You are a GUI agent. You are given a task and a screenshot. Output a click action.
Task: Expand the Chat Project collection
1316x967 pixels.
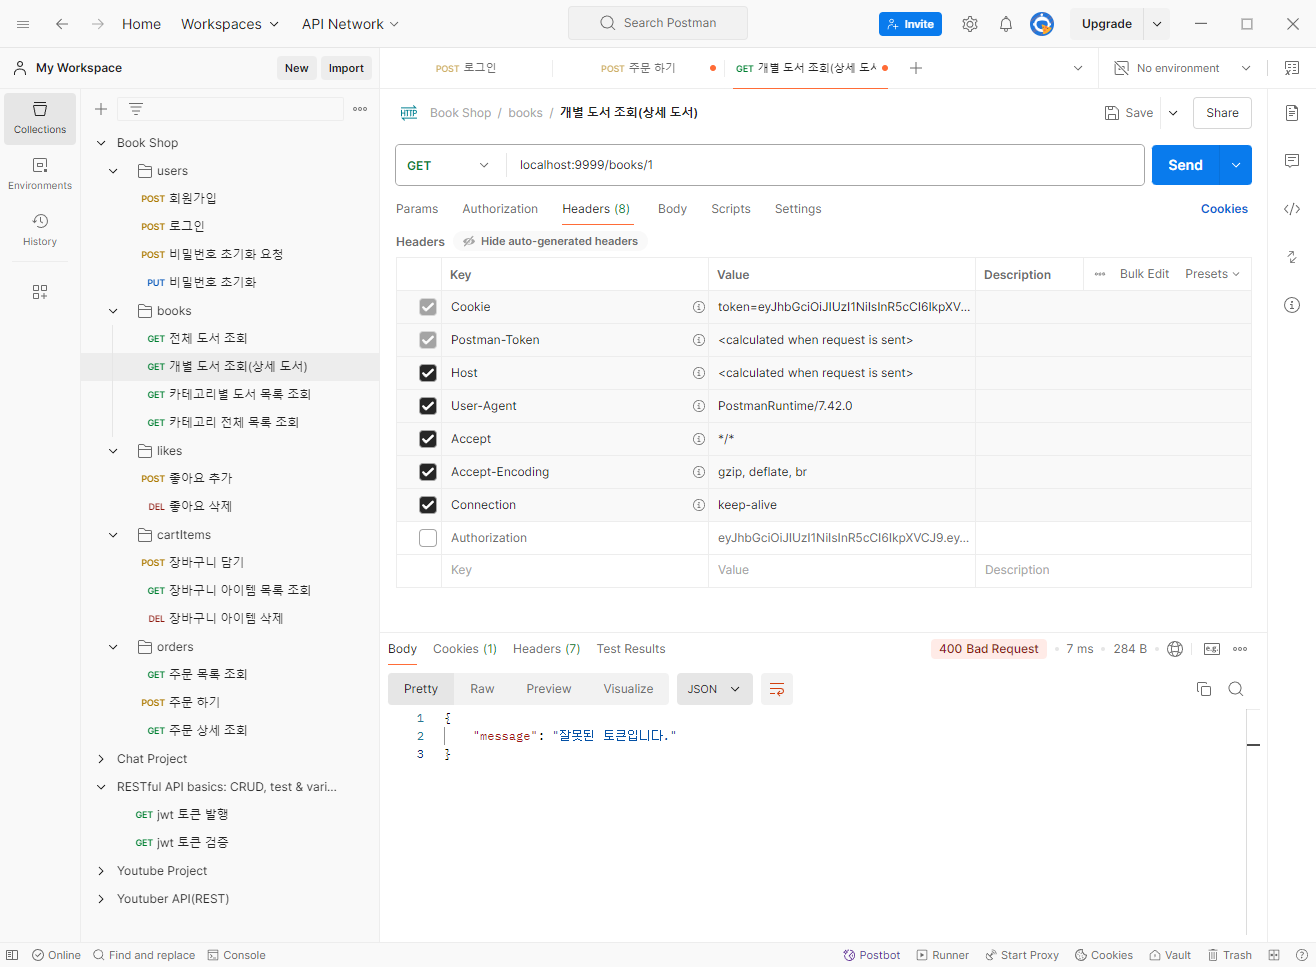101,759
